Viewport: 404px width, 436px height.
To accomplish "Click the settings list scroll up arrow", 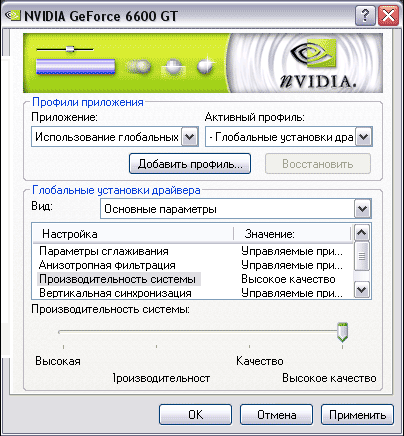I will pos(362,233).
